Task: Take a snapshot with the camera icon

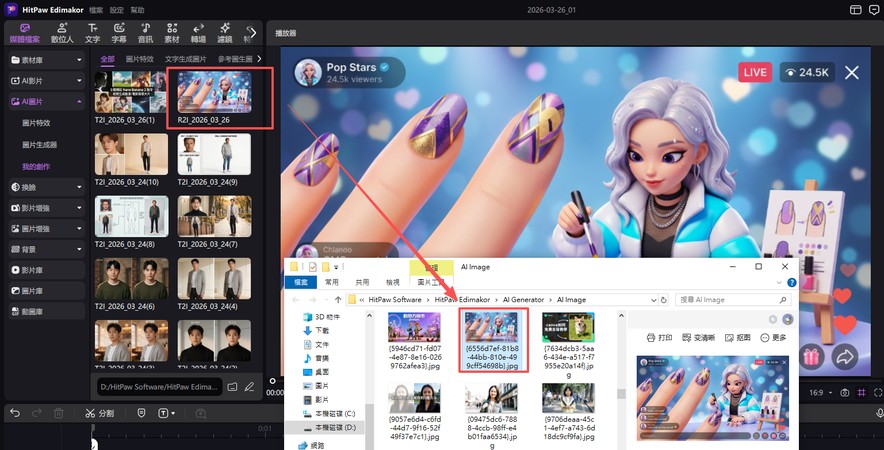Action: (x=845, y=393)
